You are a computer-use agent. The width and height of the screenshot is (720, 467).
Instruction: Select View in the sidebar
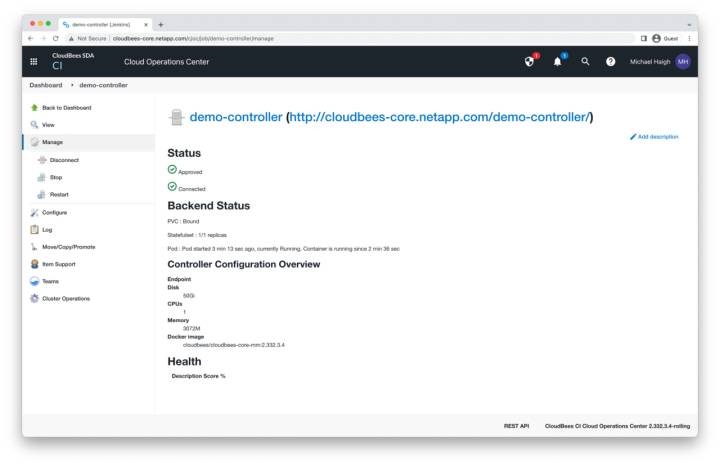point(48,124)
